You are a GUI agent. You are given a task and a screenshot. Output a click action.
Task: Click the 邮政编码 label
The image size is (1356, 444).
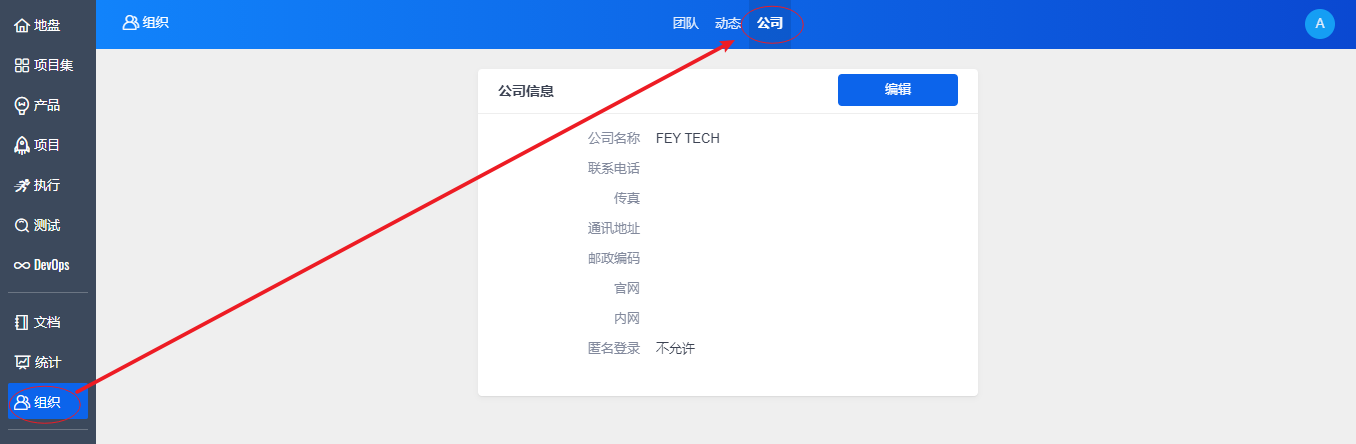point(614,258)
